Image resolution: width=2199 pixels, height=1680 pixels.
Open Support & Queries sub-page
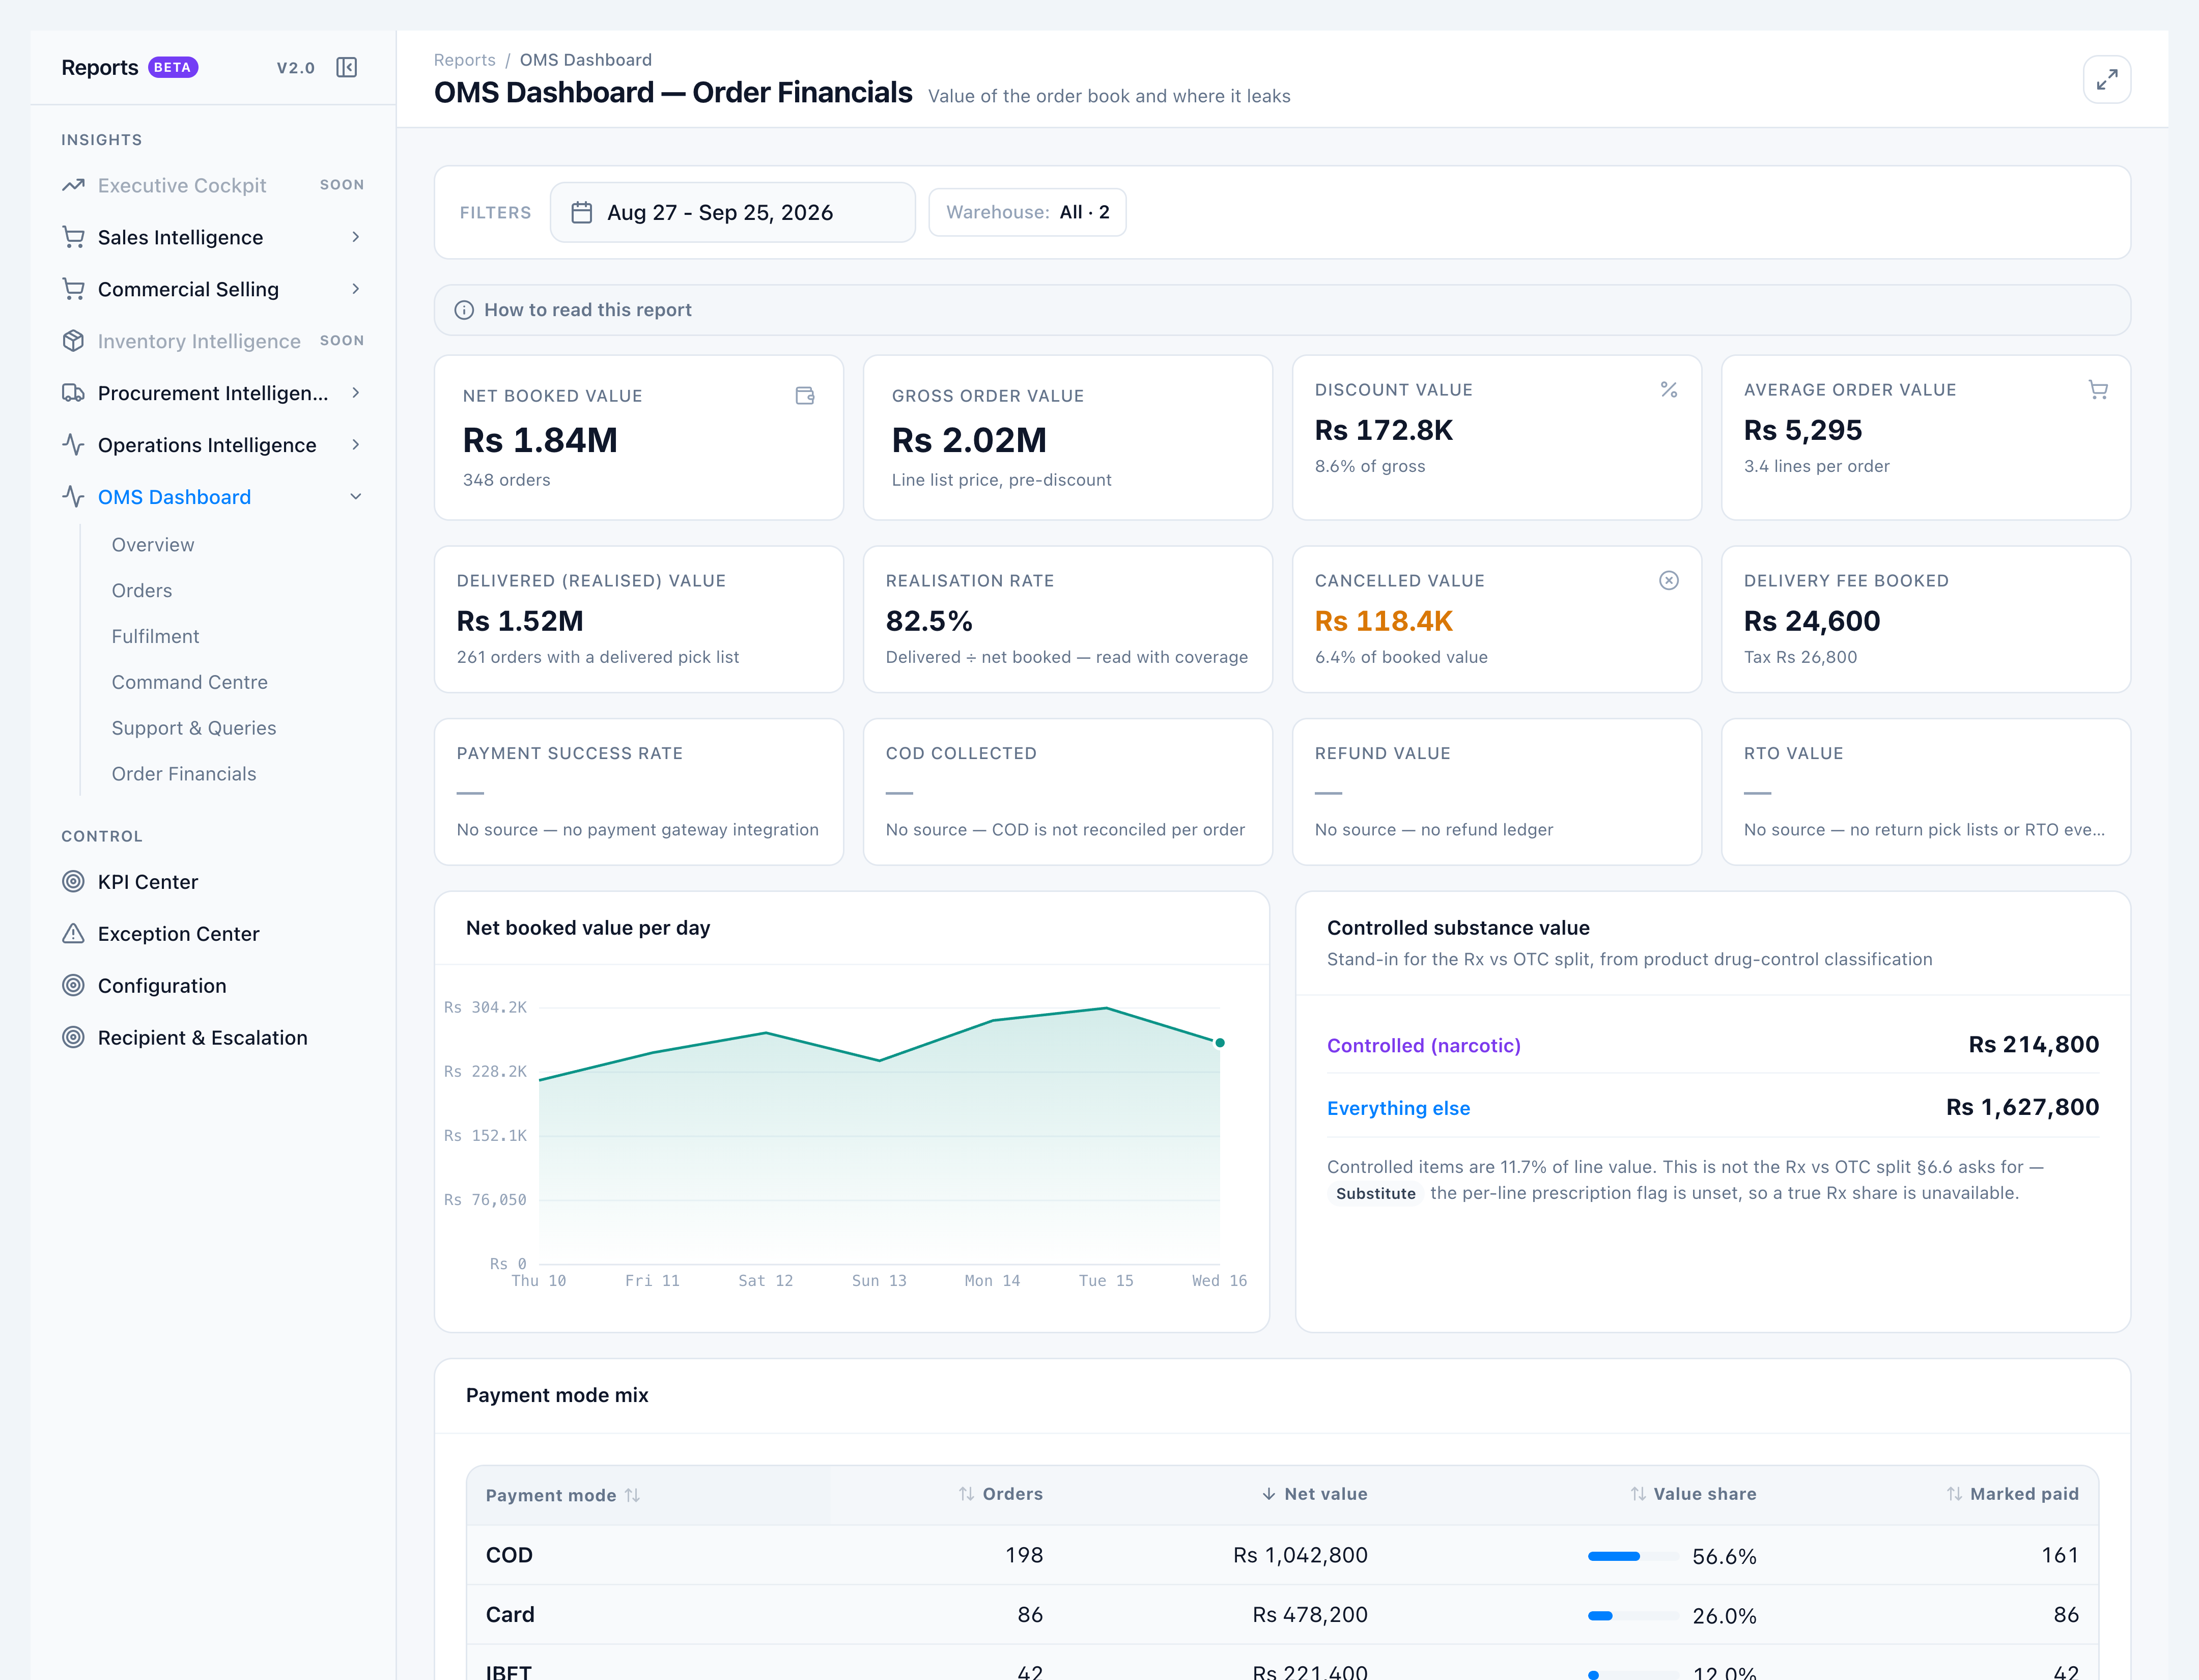point(194,729)
